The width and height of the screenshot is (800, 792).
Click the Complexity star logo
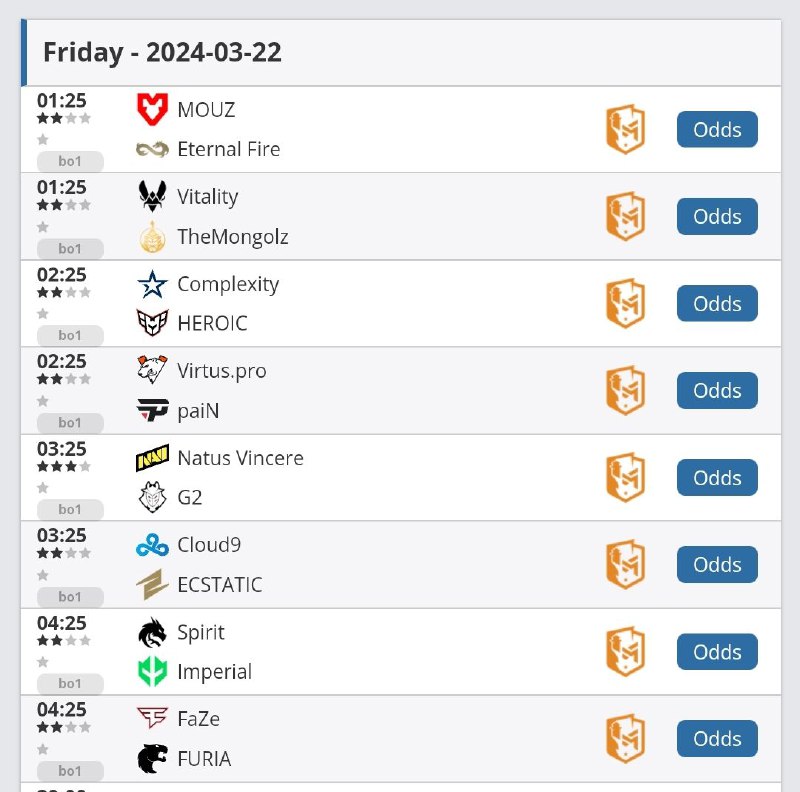152,284
